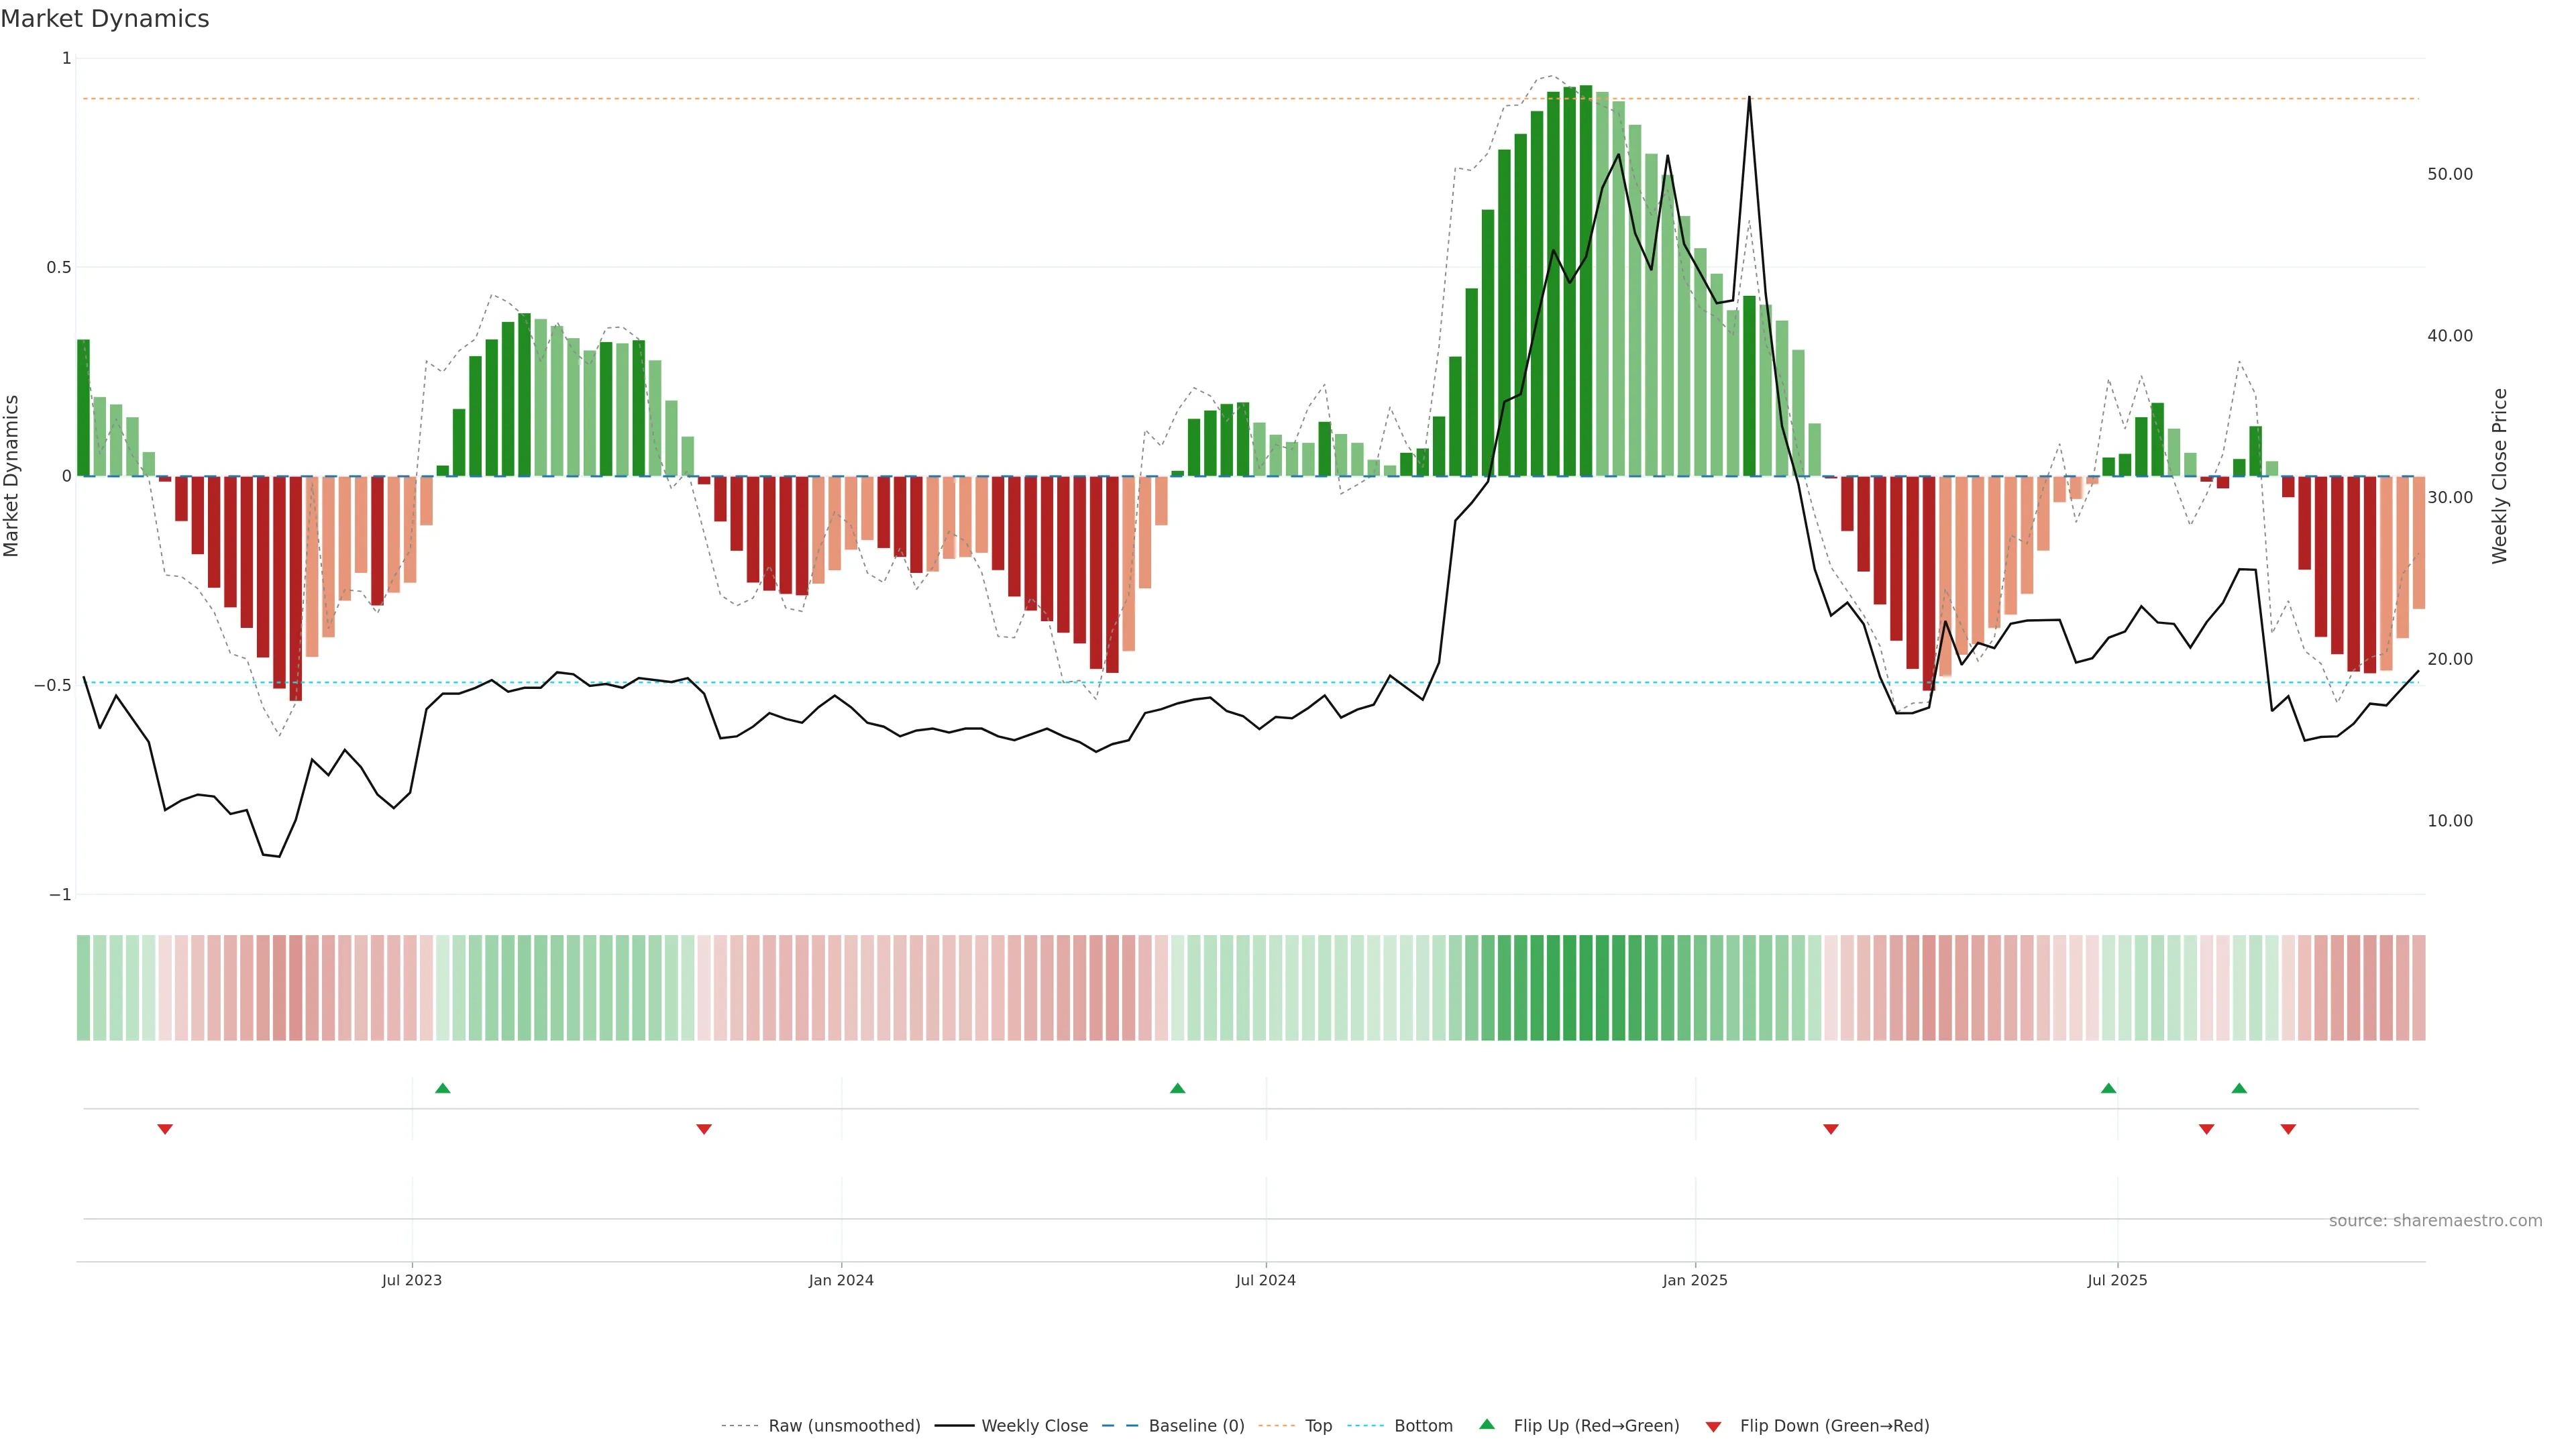2576x1449 pixels.
Task: Click the last red Flip Down triangle
Action: point(2288,1129)
